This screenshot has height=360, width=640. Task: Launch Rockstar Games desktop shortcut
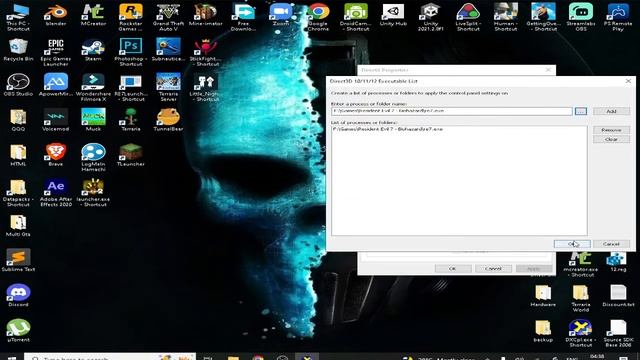tap(131, 17)
